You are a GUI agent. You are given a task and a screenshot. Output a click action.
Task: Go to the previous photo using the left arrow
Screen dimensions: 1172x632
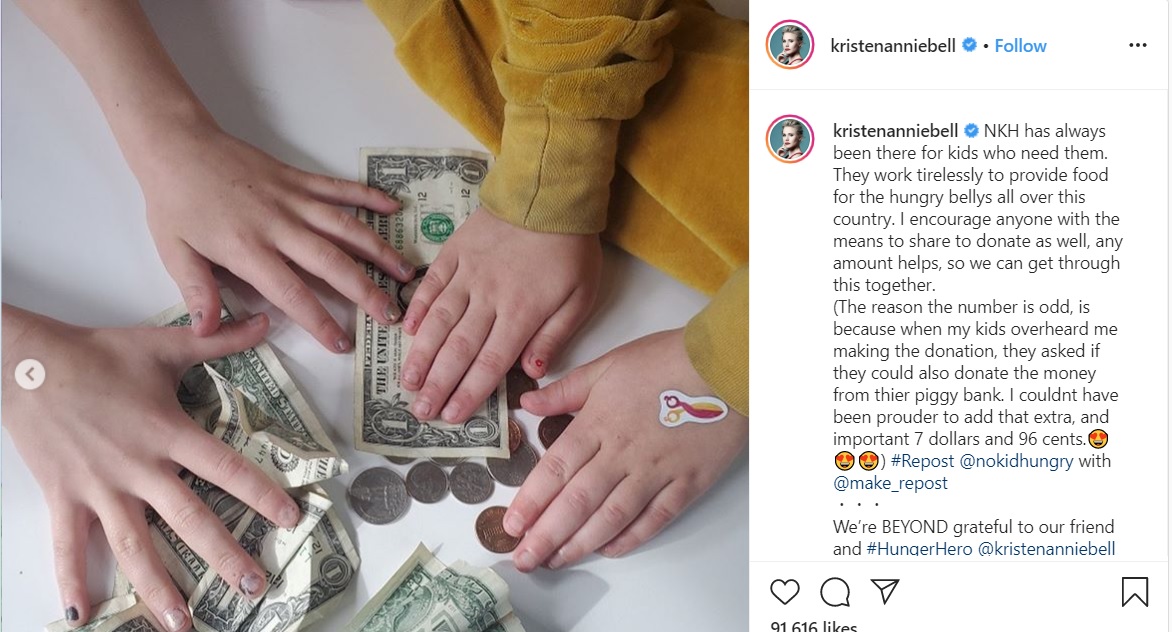[x=30, y=374]
